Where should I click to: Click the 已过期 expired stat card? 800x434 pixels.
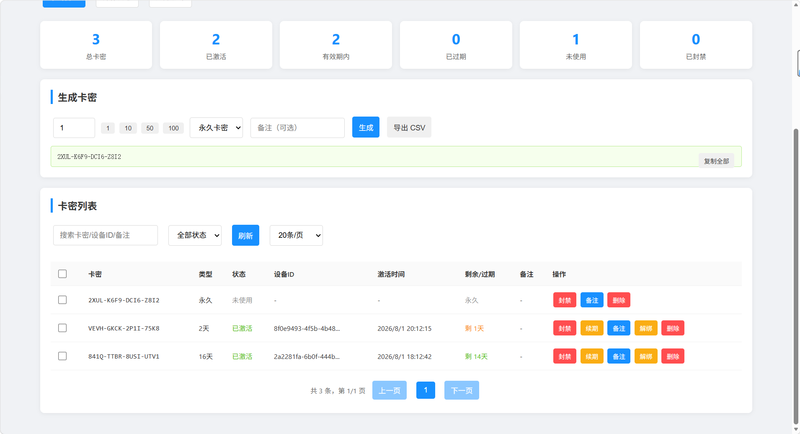click(456, 45)
